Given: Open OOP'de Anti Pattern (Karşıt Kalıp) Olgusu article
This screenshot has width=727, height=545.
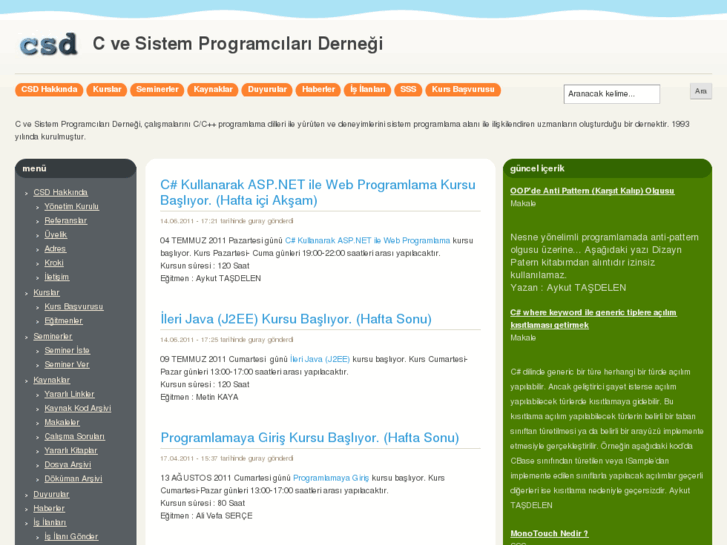Looking at the screenshot, I should point(592,191).
